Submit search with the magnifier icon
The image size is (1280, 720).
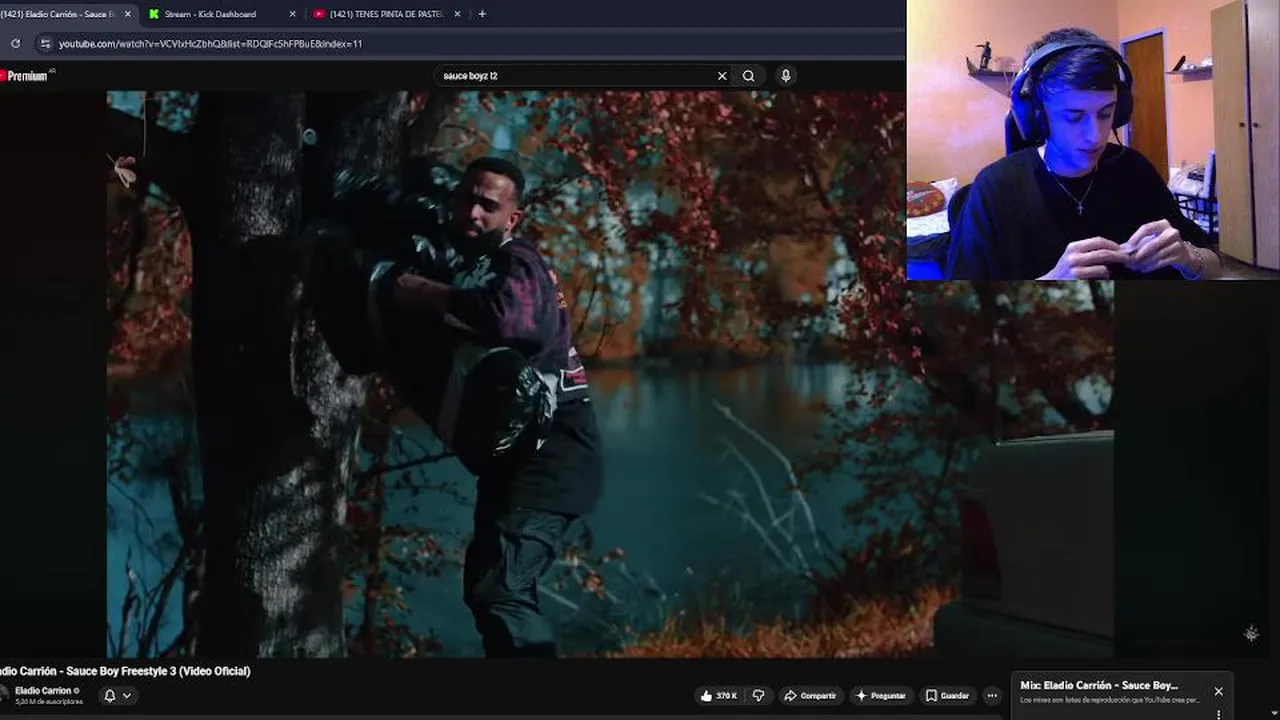748,75
